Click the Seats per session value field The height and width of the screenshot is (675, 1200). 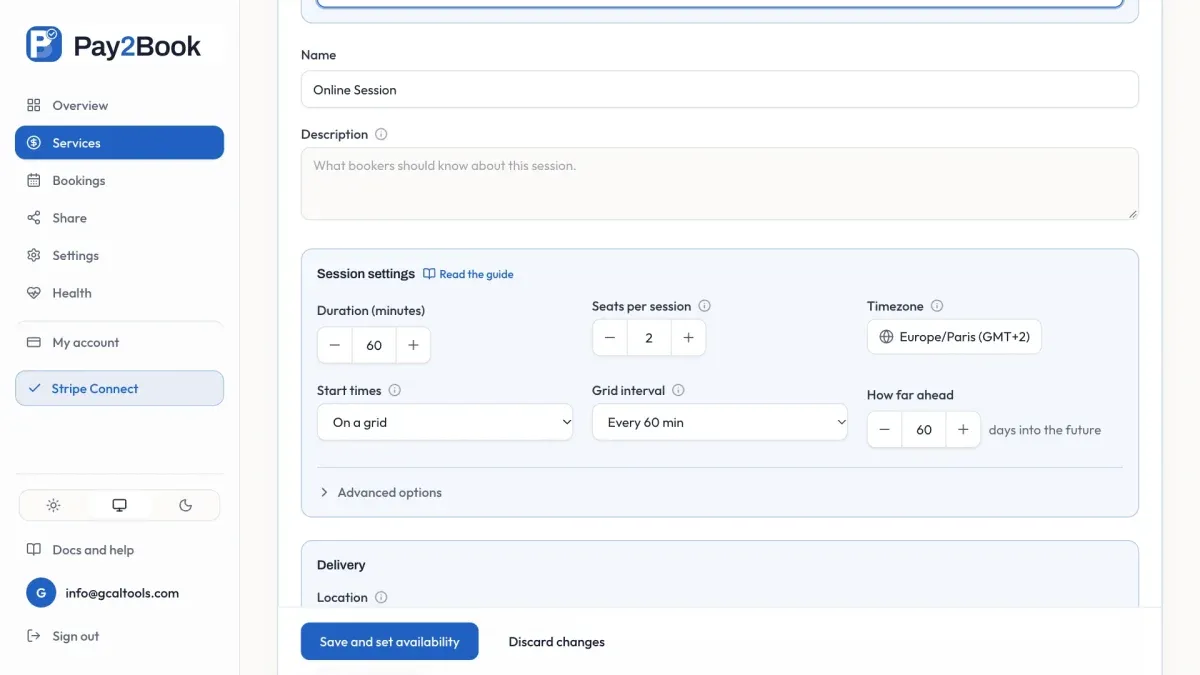649,338
